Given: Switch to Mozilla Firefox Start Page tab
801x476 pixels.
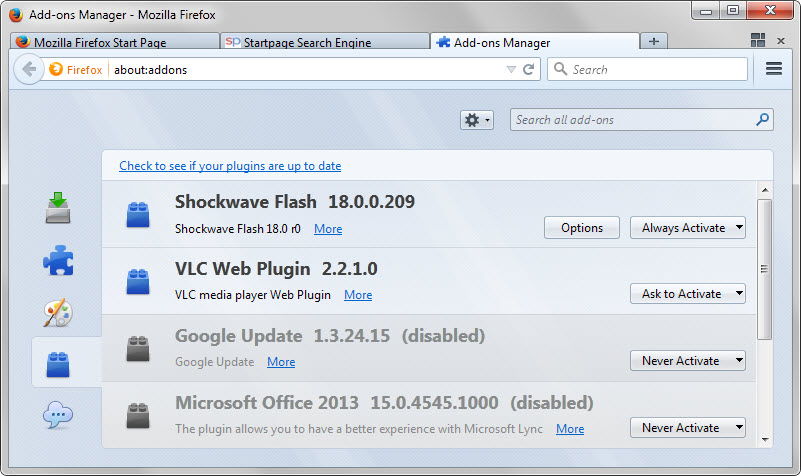Looking at the screenshot, I should [114, 42].
